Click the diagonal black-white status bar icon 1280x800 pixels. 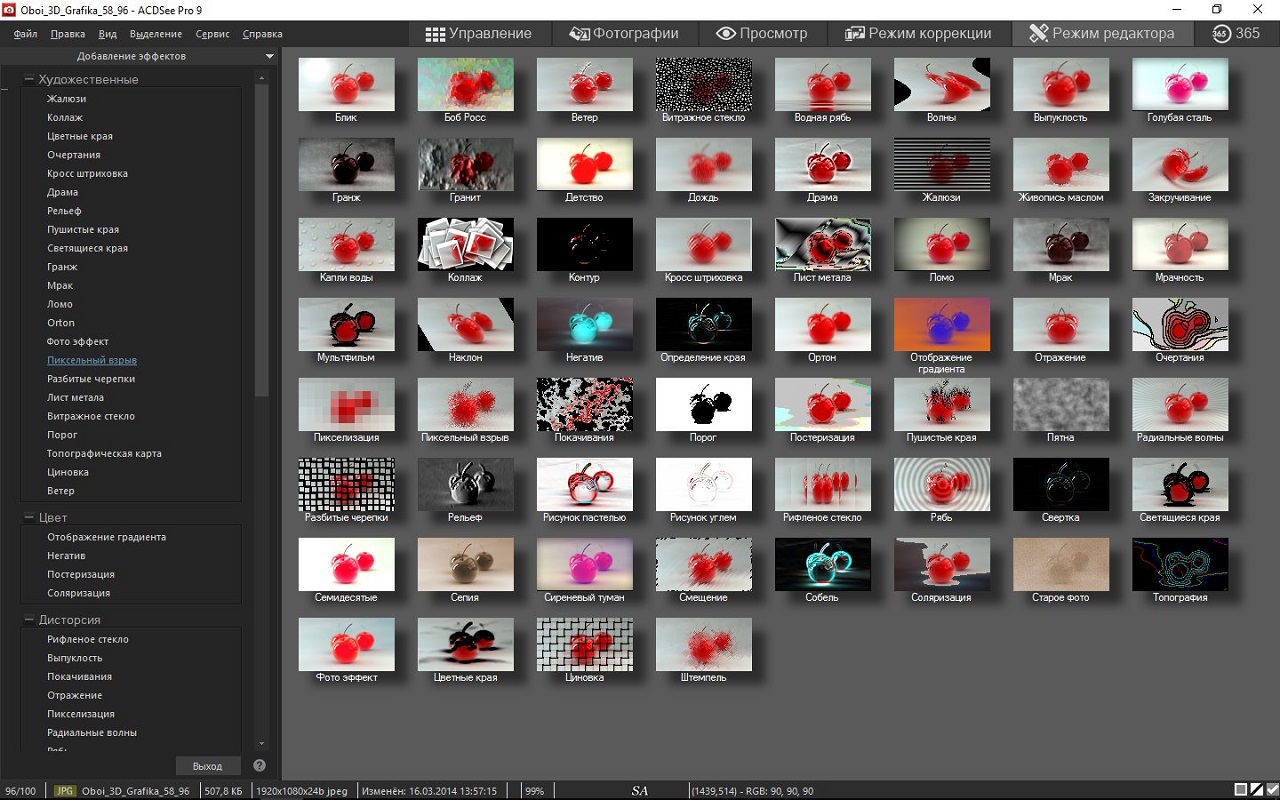[1256, 790]
